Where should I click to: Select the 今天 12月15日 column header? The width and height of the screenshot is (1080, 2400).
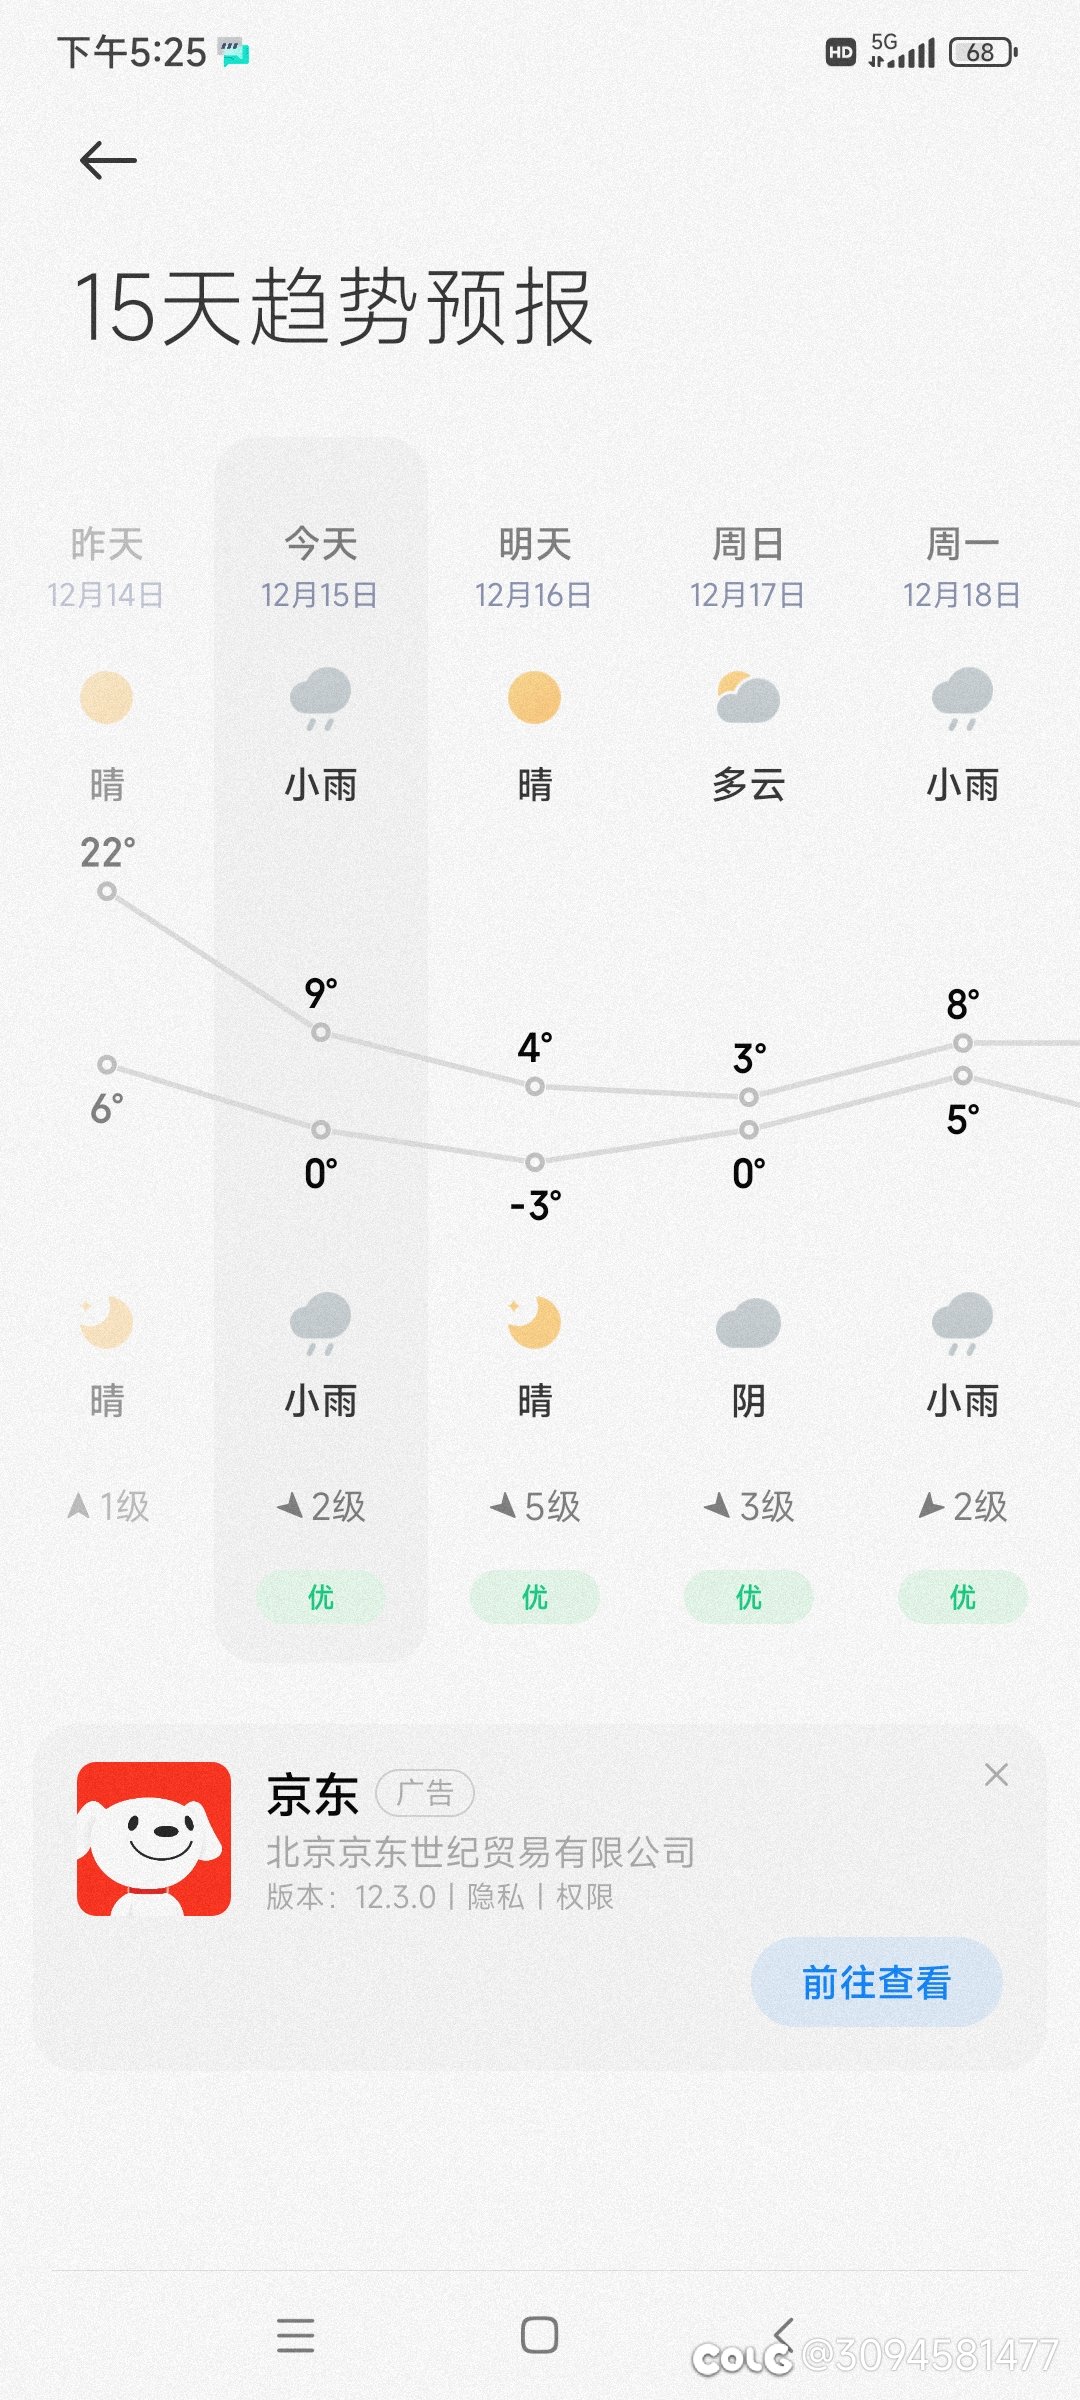click(x=320, y=567)
